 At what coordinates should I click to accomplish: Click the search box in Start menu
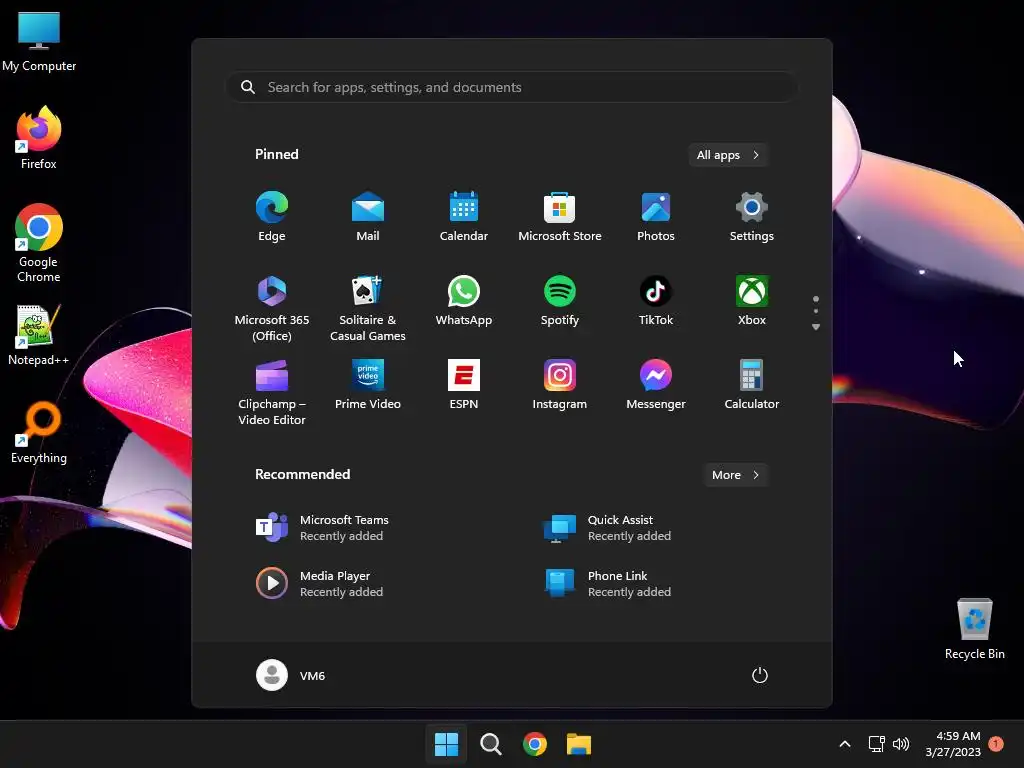[x=511, y=87]
